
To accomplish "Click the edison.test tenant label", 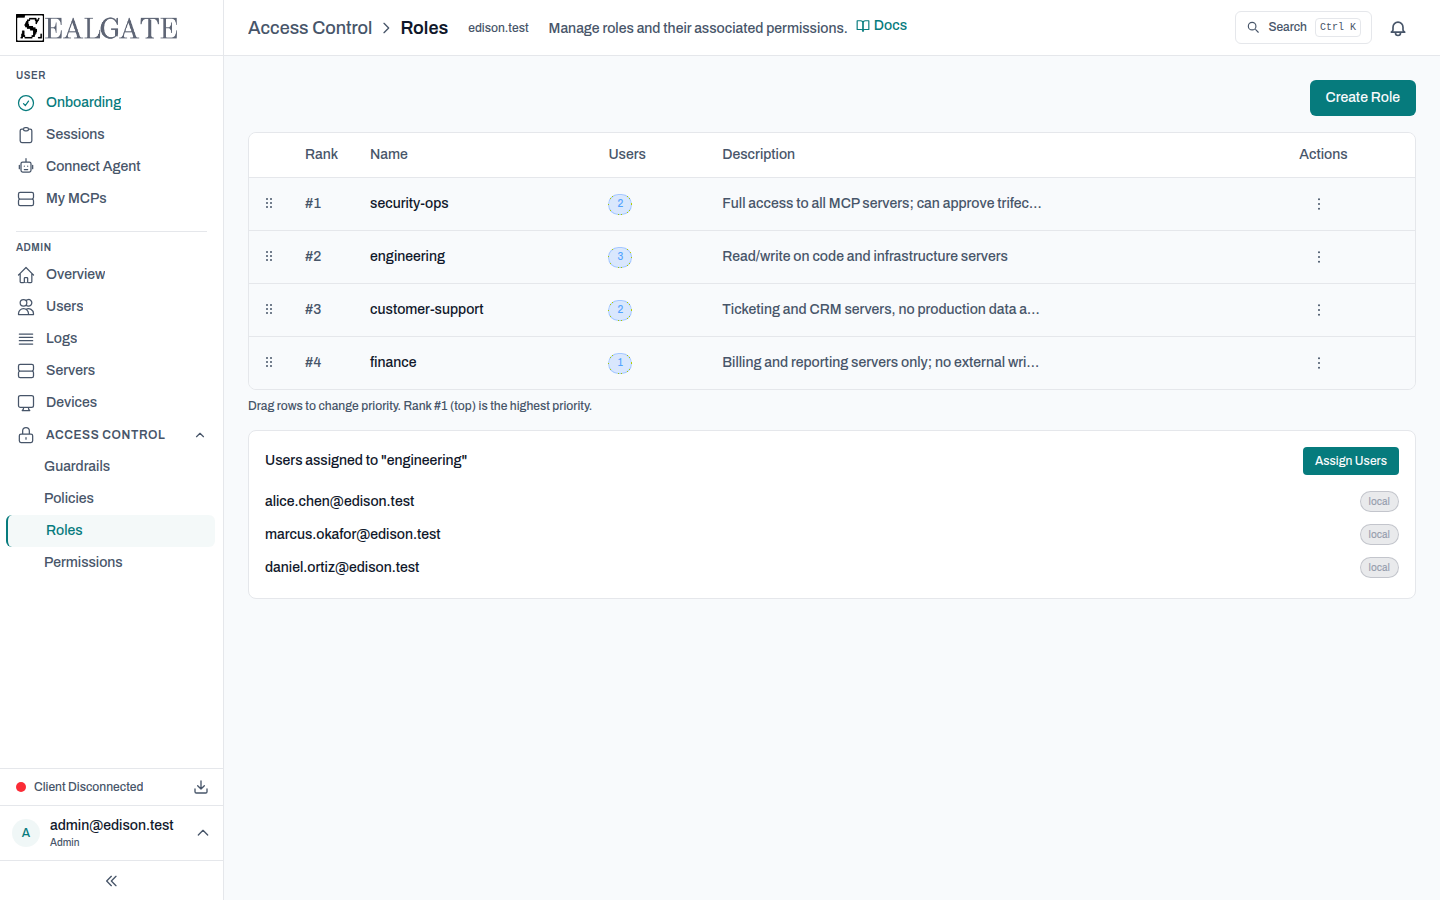I will (x=498, y=28).
